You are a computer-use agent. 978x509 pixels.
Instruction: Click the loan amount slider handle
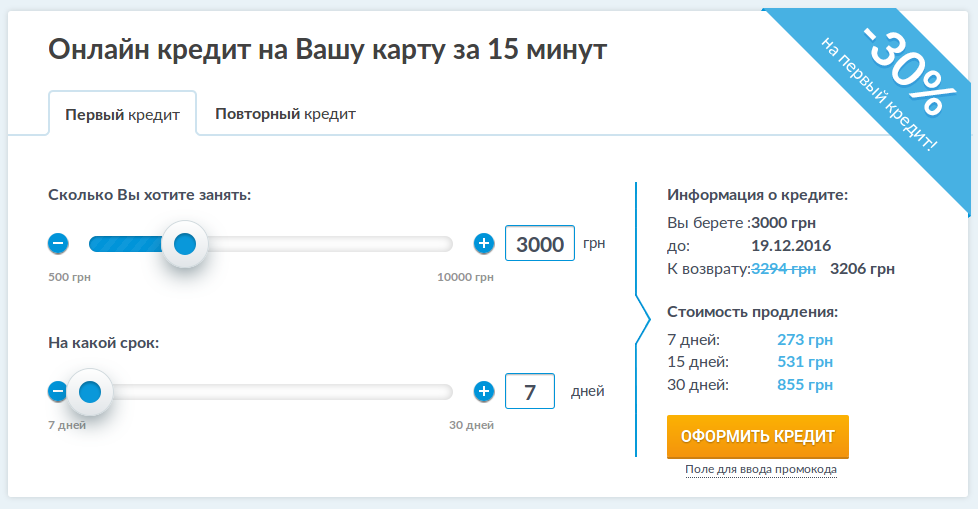[184, 244]
